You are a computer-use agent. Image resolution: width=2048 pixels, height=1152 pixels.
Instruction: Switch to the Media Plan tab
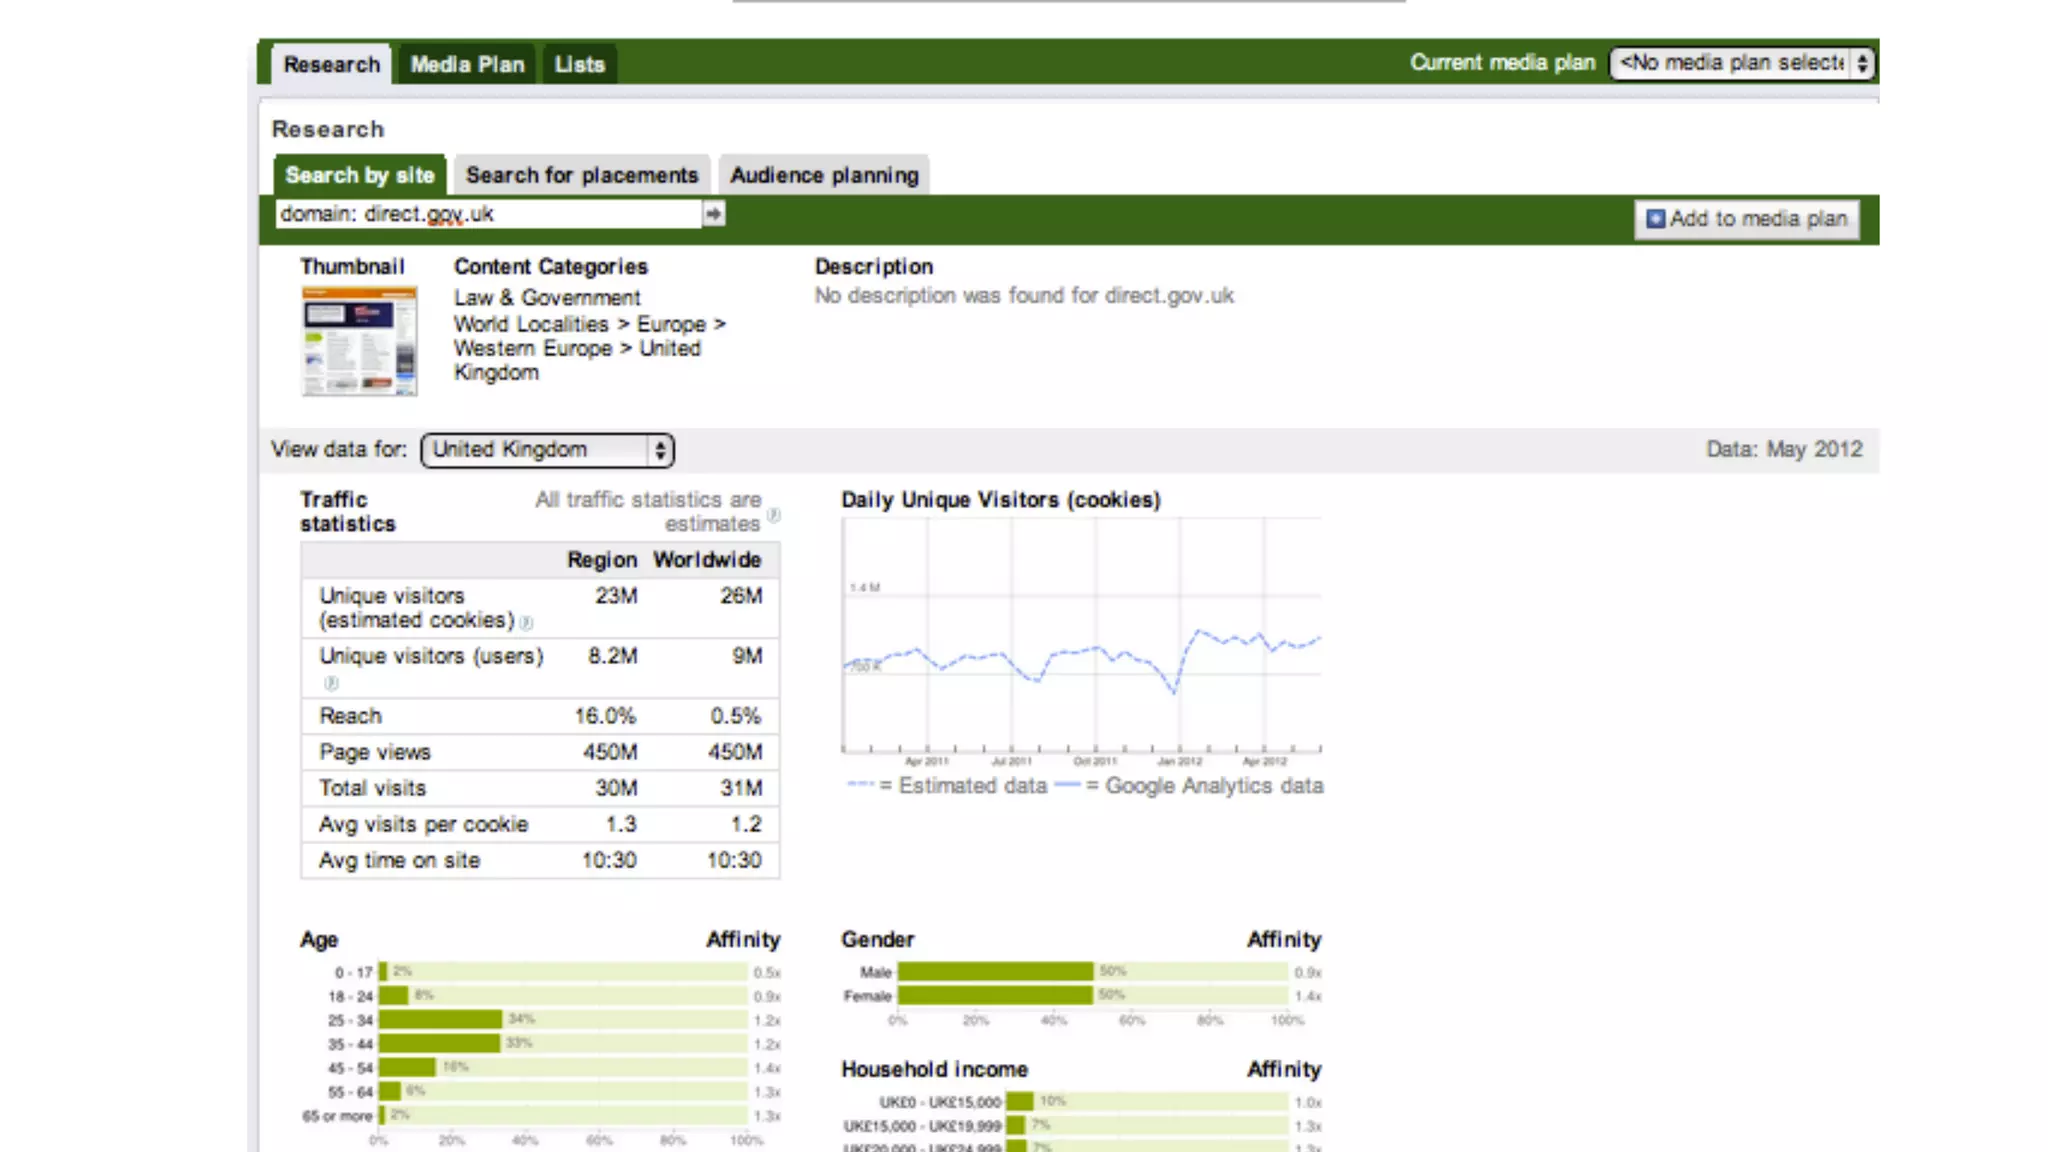pos(467,65)
